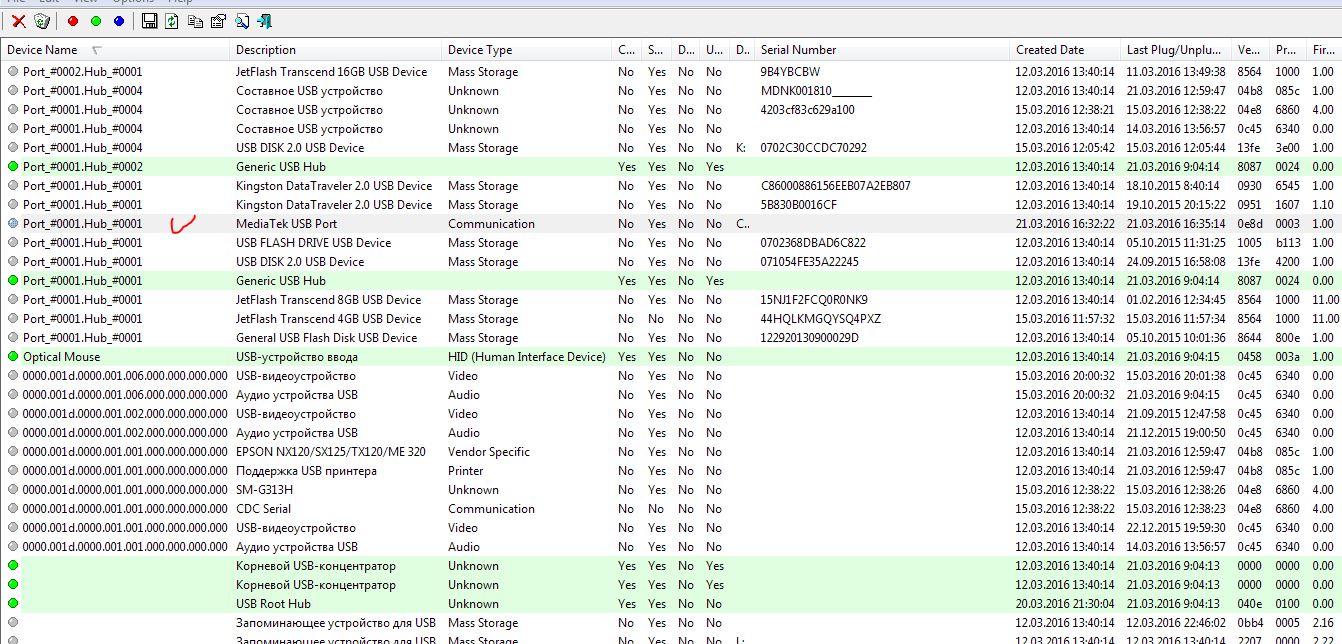Click the Copy selected items icon
1342x644 pixels.
195,21
